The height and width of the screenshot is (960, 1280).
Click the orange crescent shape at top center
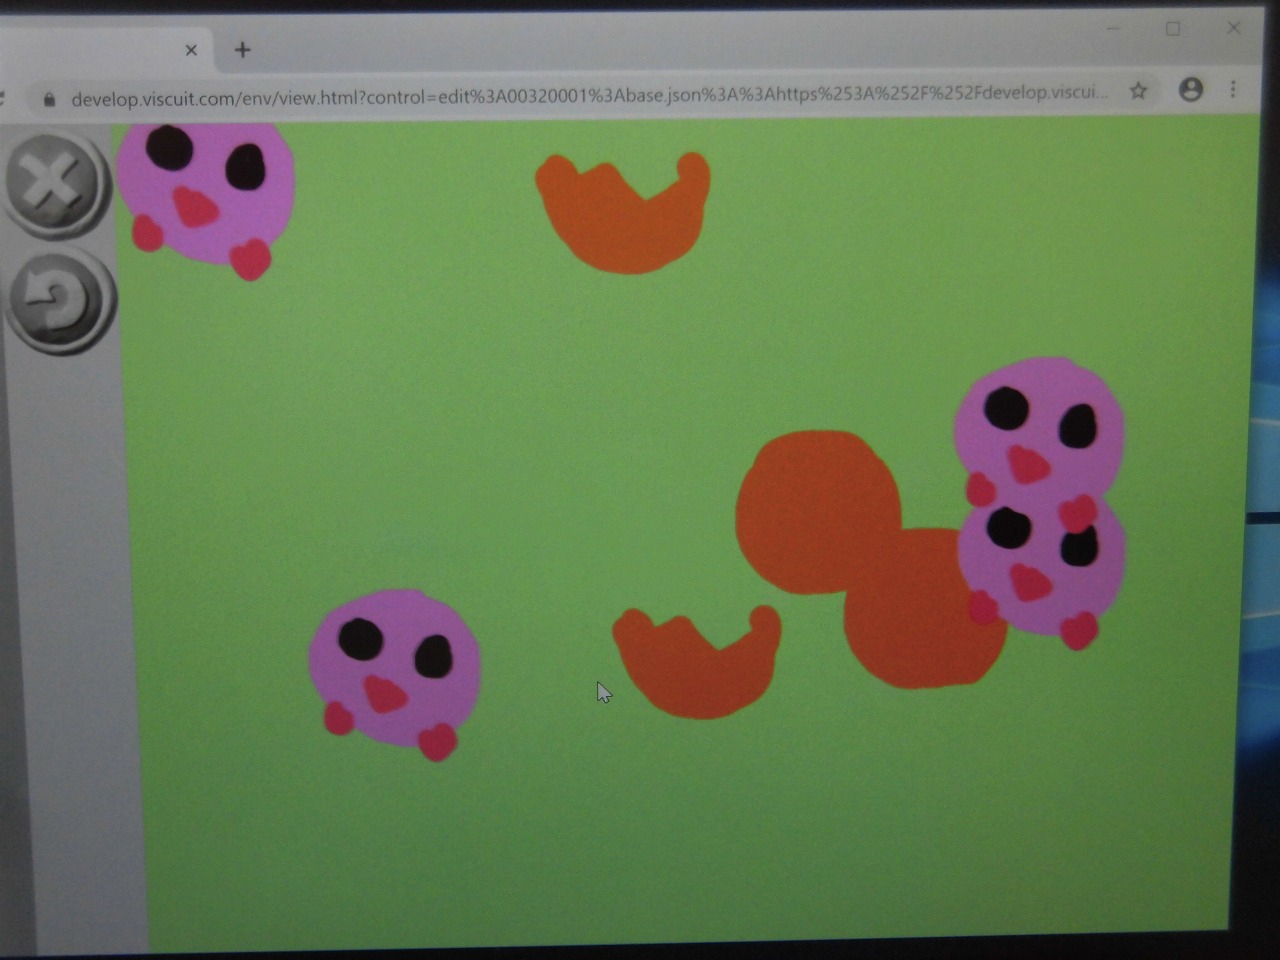pos(624,212)
